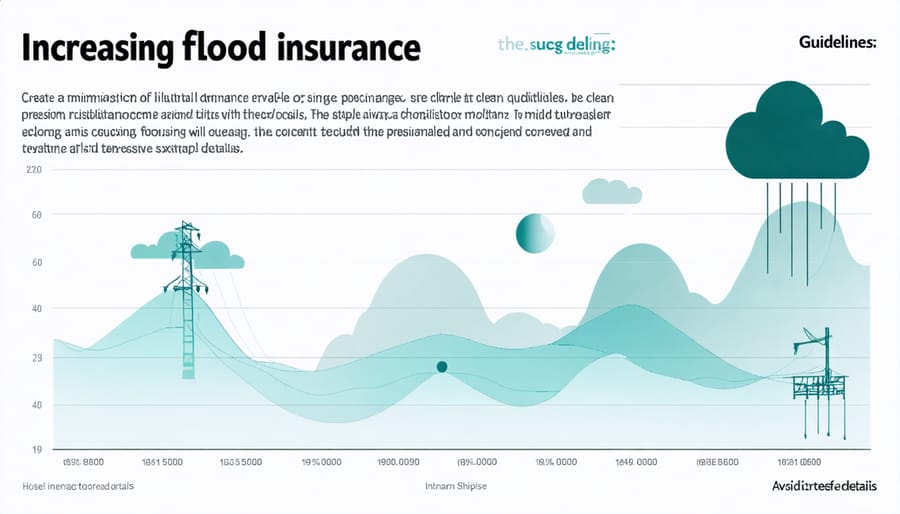Image resolution: width=900 pixels, height=514 pixels.
Task: Select the "Guidelines:" heading
Action: (838, 43)
